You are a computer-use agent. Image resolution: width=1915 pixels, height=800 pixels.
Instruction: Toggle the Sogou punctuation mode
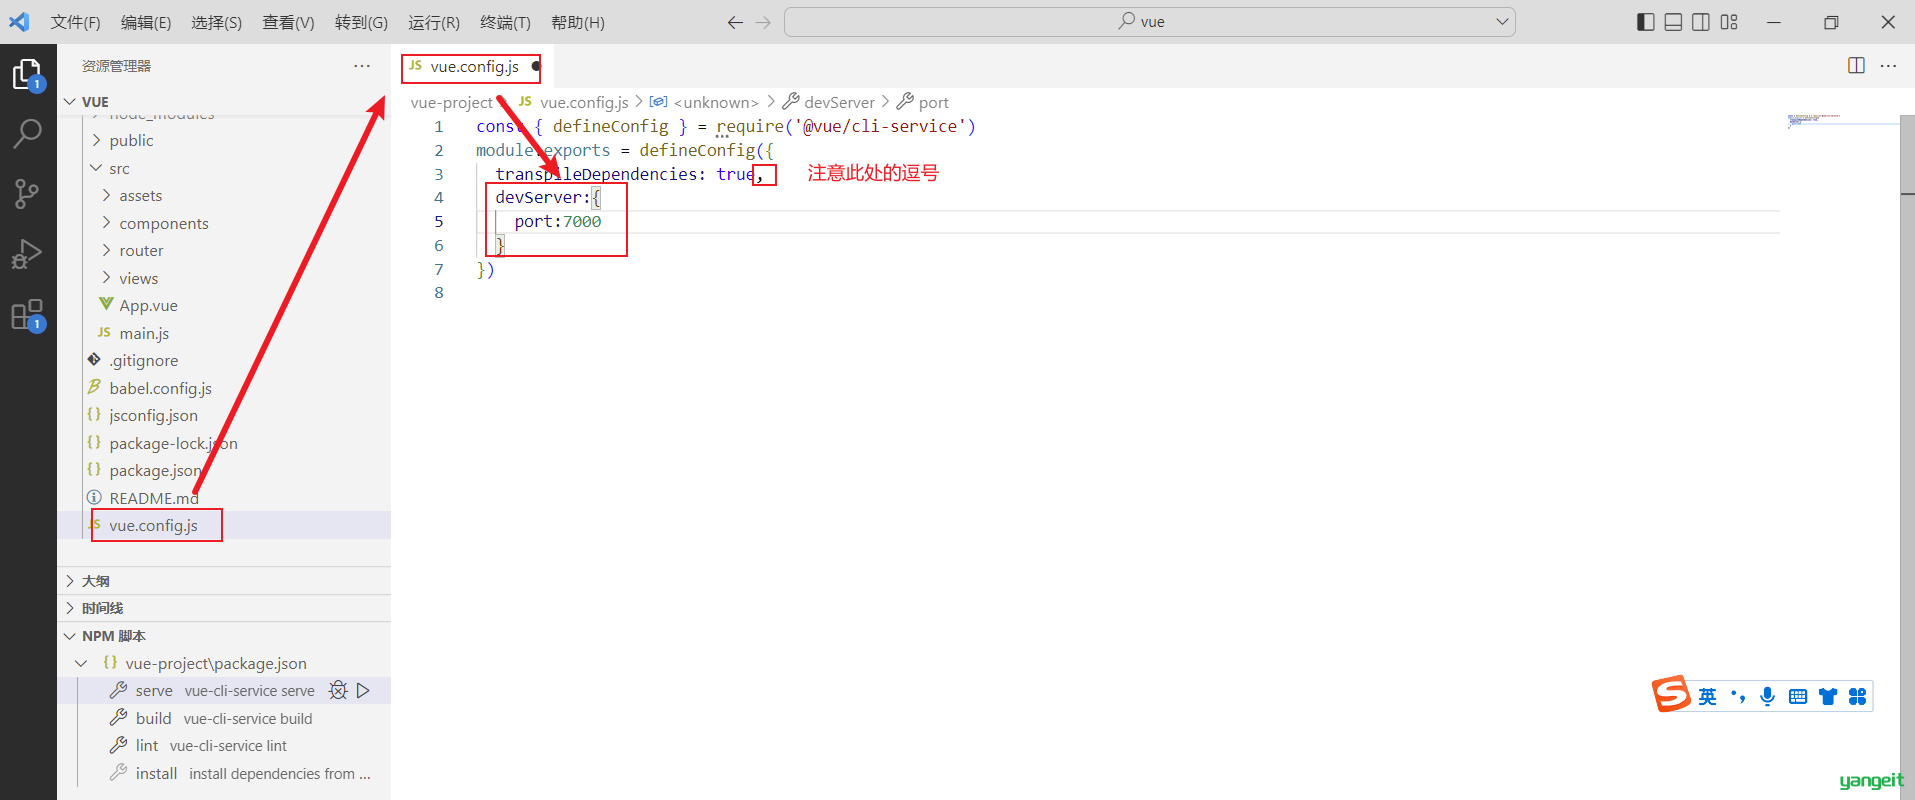[x=1738, y=697]
